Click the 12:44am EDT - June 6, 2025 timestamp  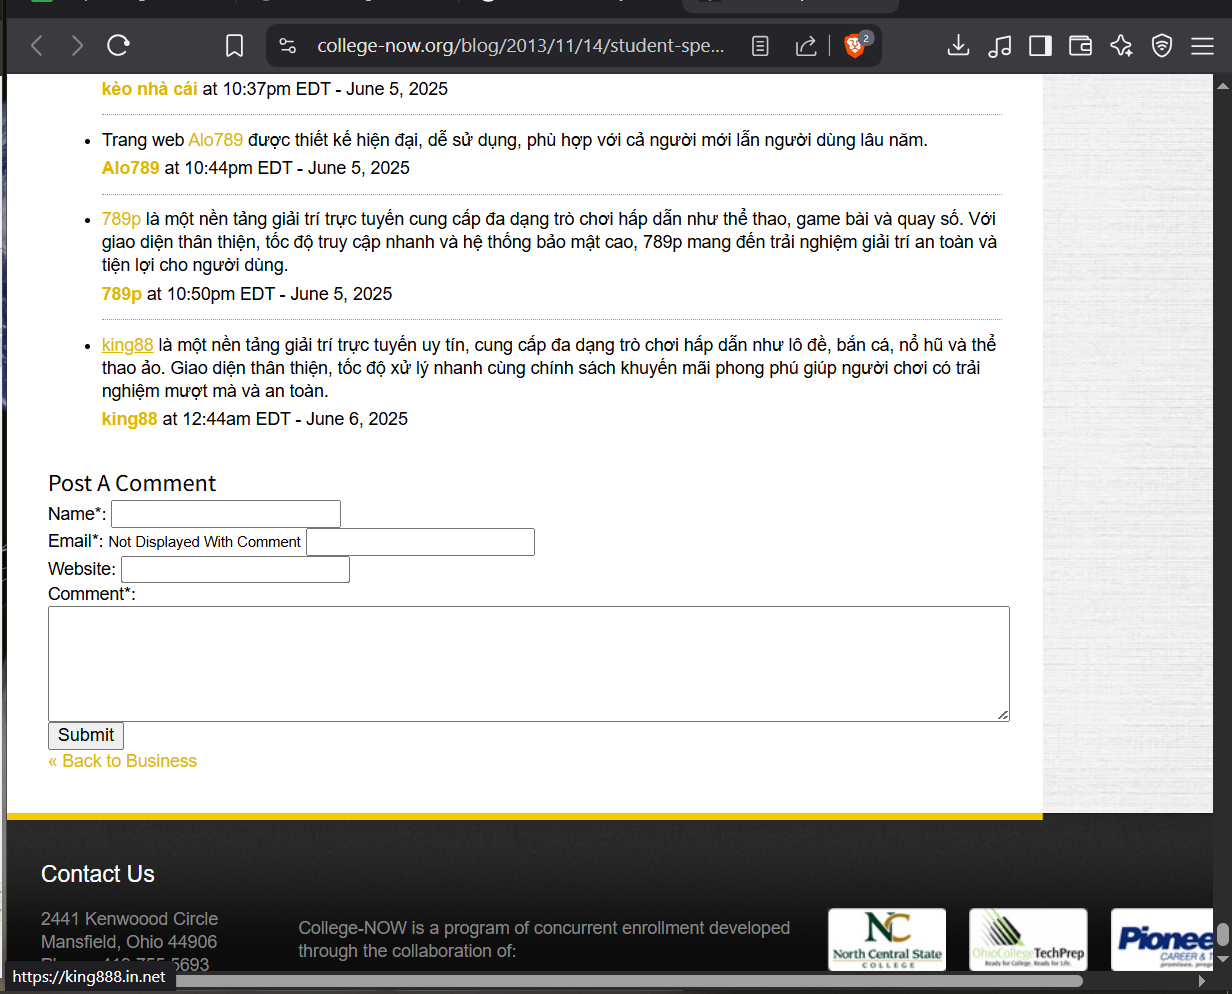[x=295, y=419]
